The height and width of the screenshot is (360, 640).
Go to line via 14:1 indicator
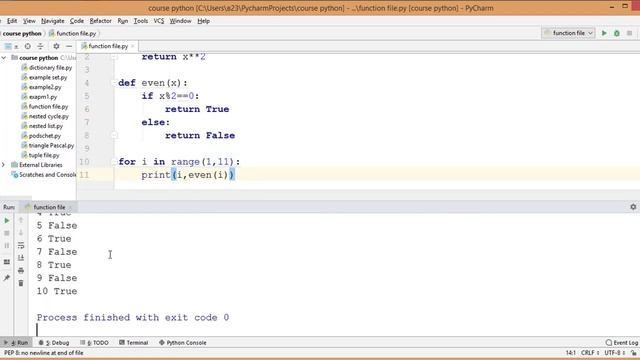(x=570, y=353)
